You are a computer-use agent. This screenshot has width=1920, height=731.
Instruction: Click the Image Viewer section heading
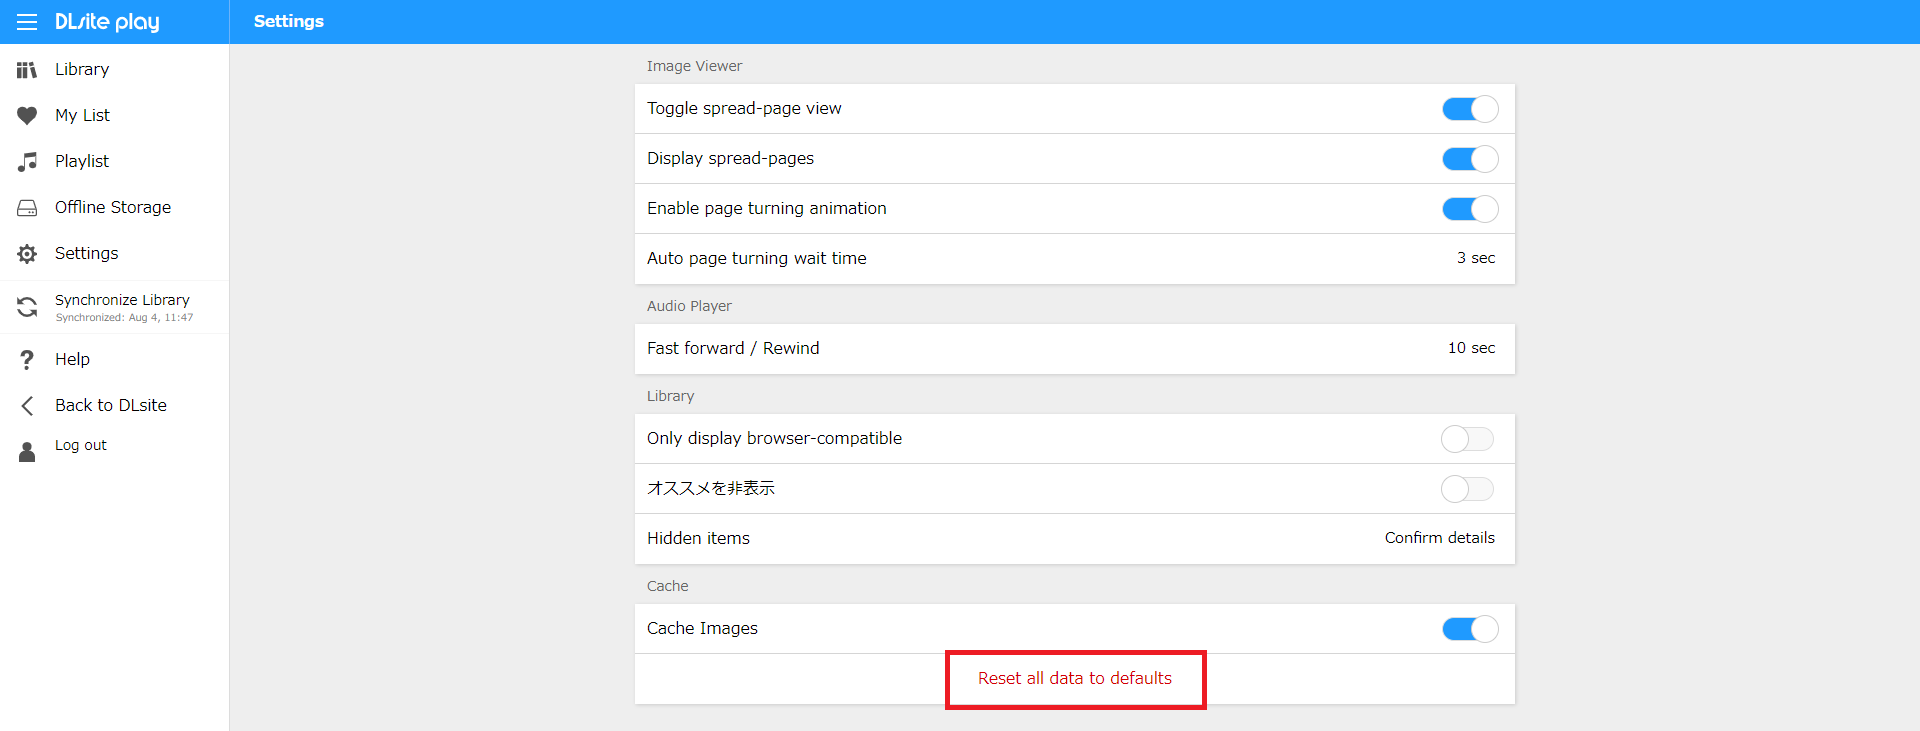(x=694, y=66)
